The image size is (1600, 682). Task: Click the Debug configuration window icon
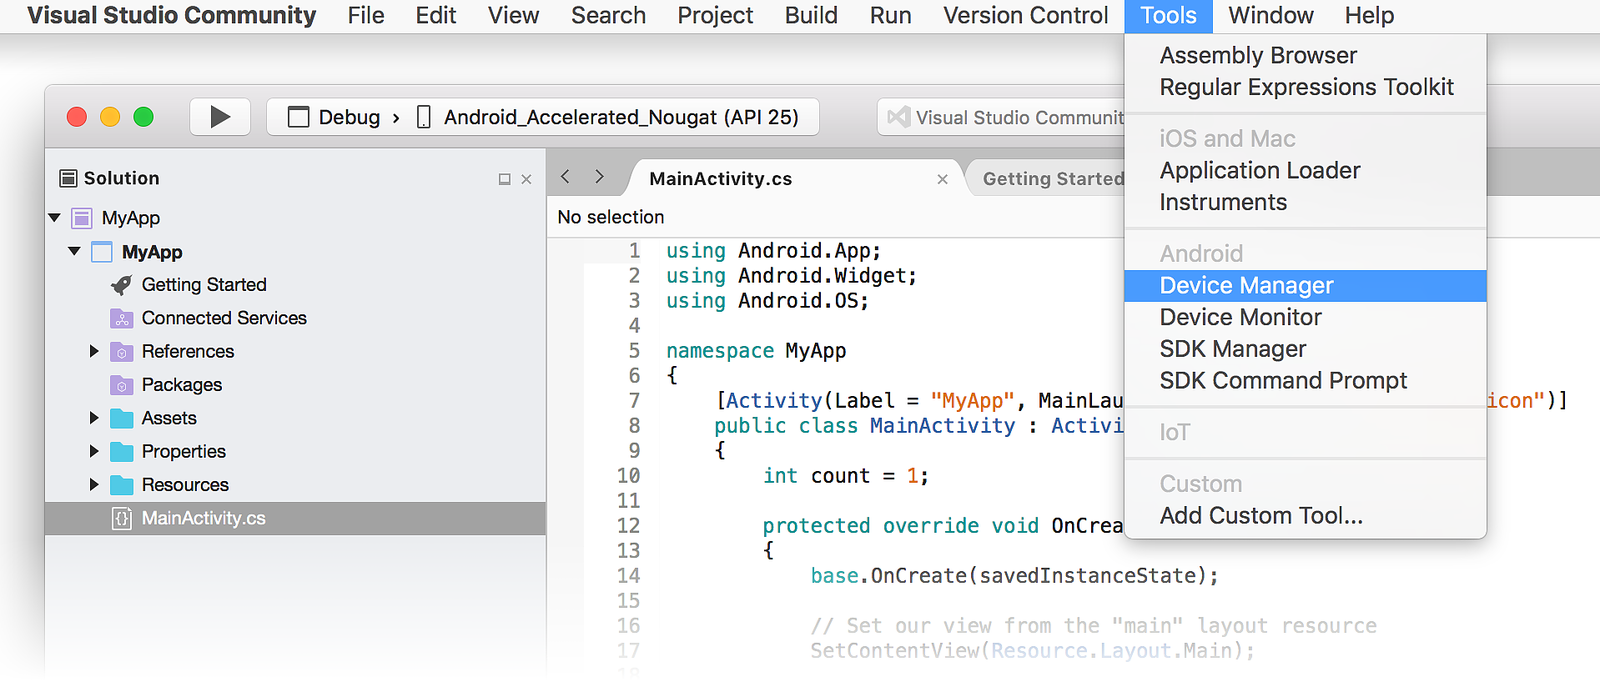coord(298,117)
